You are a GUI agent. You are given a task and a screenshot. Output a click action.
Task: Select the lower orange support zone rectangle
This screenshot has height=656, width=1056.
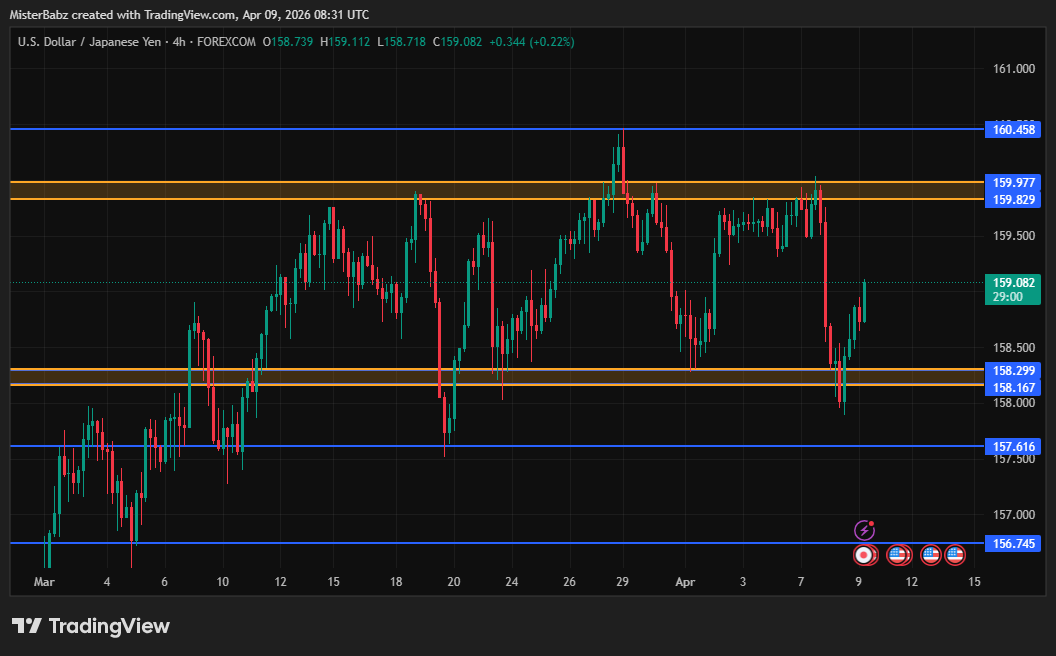(497, 377)
